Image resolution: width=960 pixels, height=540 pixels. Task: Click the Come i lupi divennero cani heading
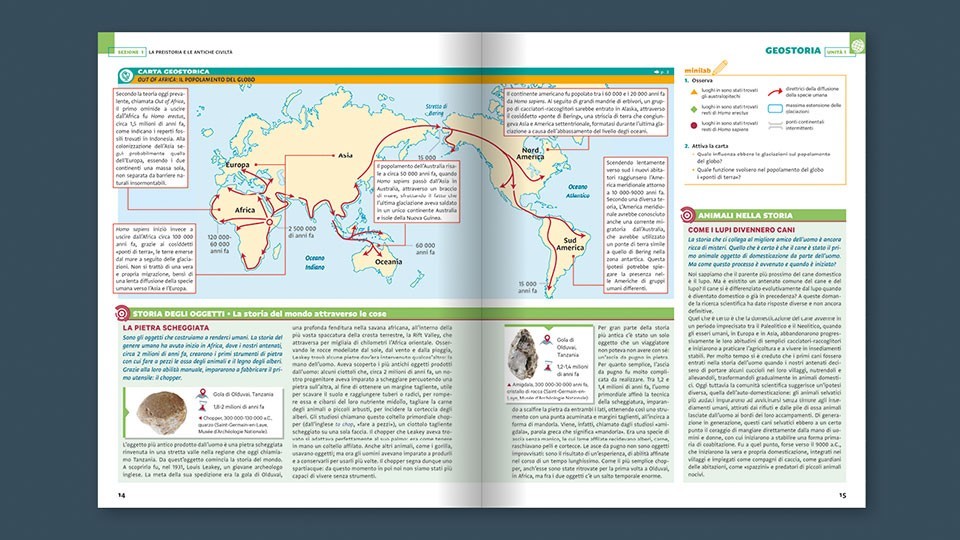coord(741,230)
